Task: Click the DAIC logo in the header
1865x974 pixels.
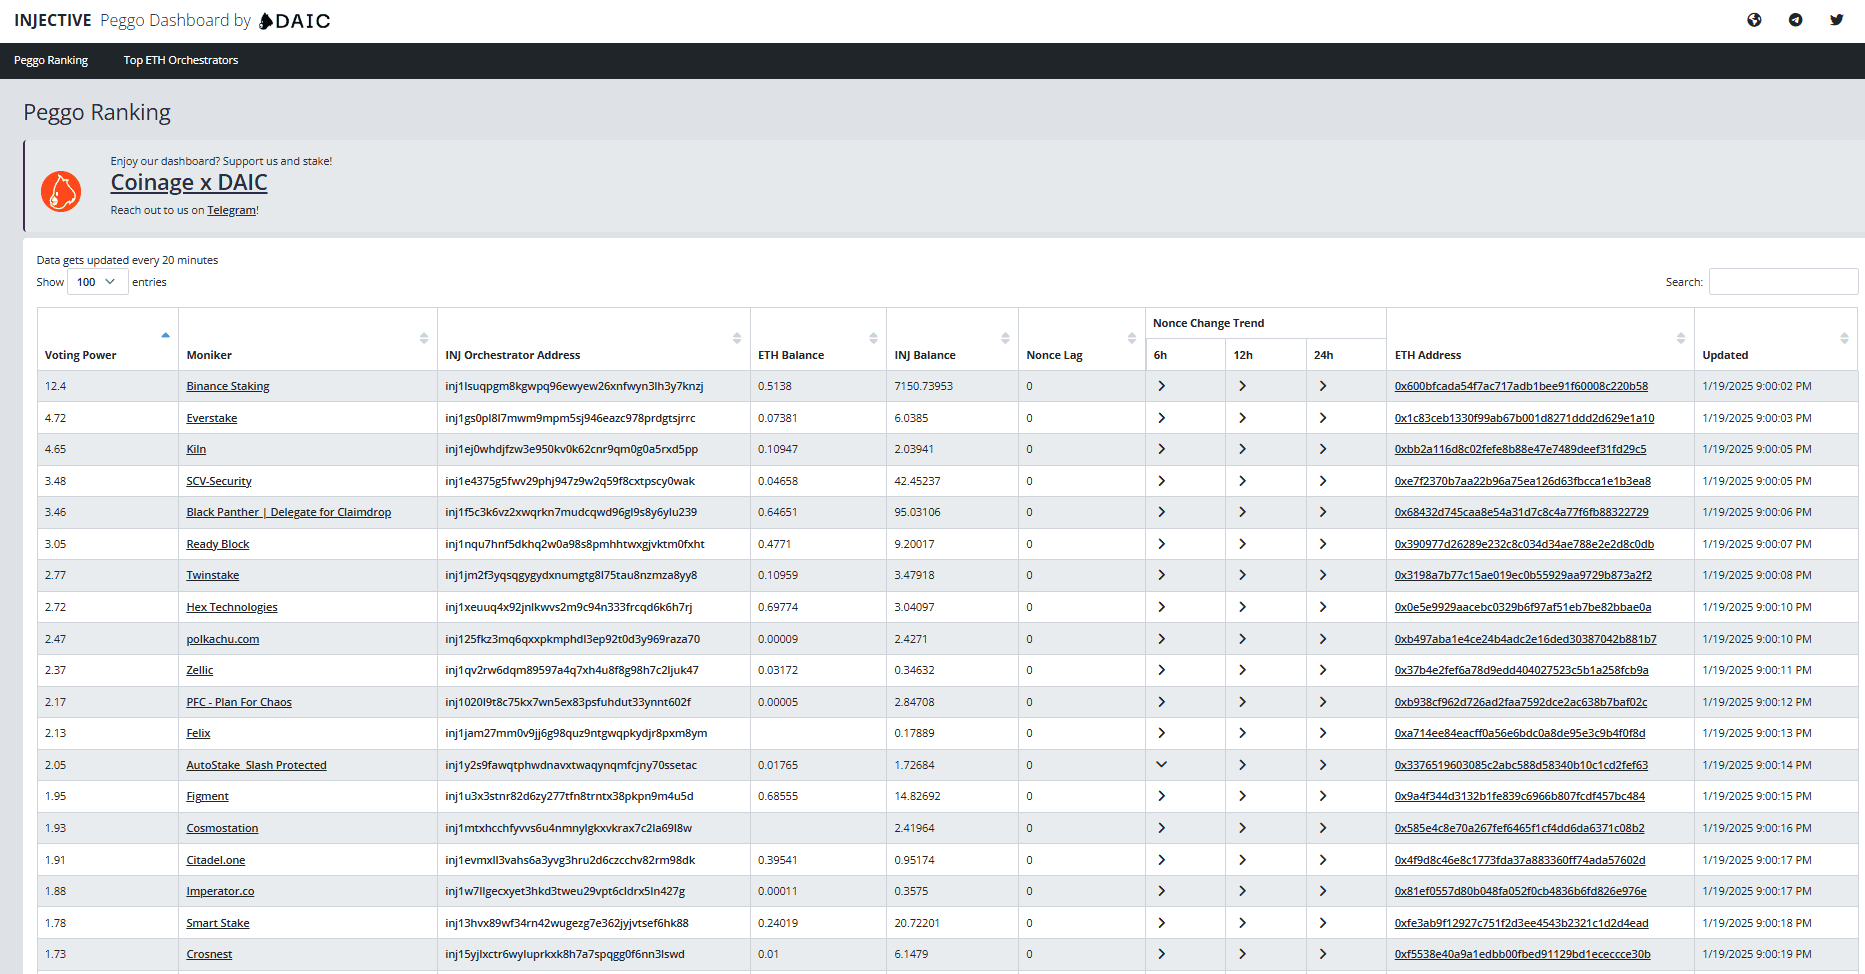Action: [295, 20]
